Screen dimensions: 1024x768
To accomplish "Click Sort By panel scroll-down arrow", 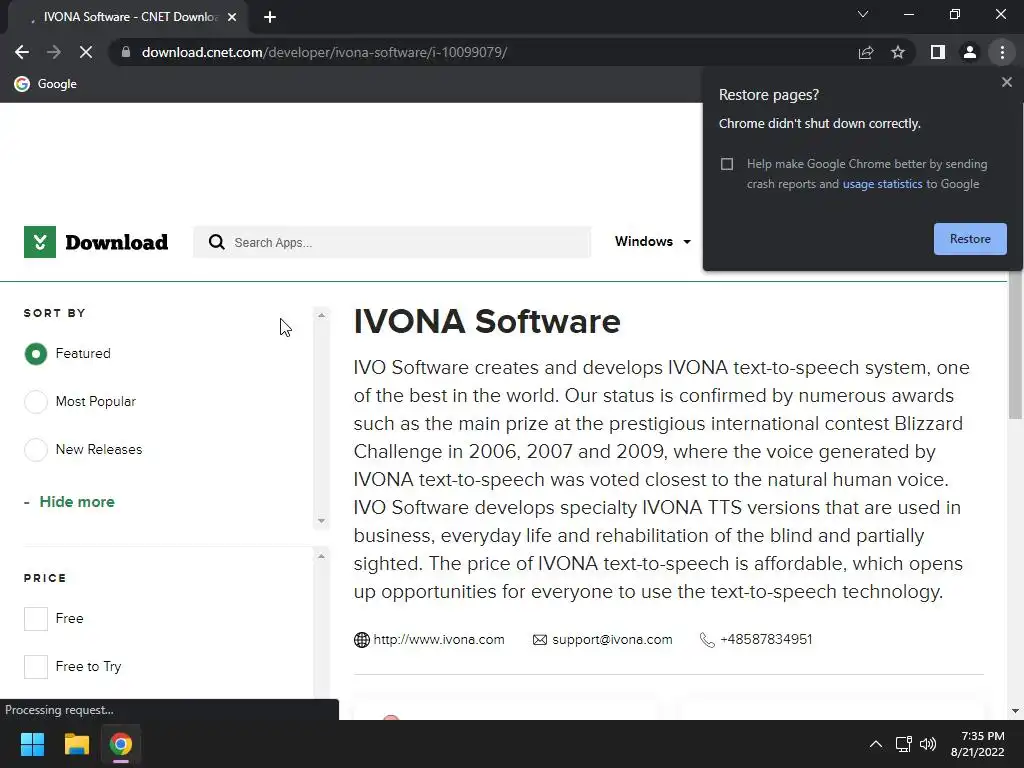I will 321,521.
